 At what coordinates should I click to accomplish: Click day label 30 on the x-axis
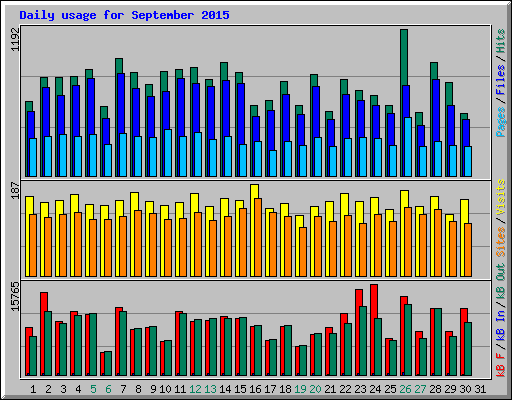click(x=465, y=389)
